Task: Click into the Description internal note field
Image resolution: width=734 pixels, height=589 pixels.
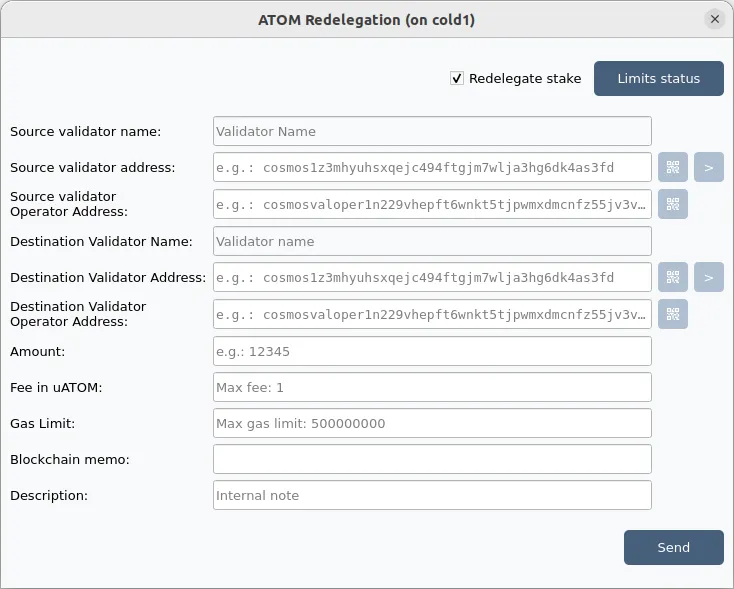Action: point(432,495)
